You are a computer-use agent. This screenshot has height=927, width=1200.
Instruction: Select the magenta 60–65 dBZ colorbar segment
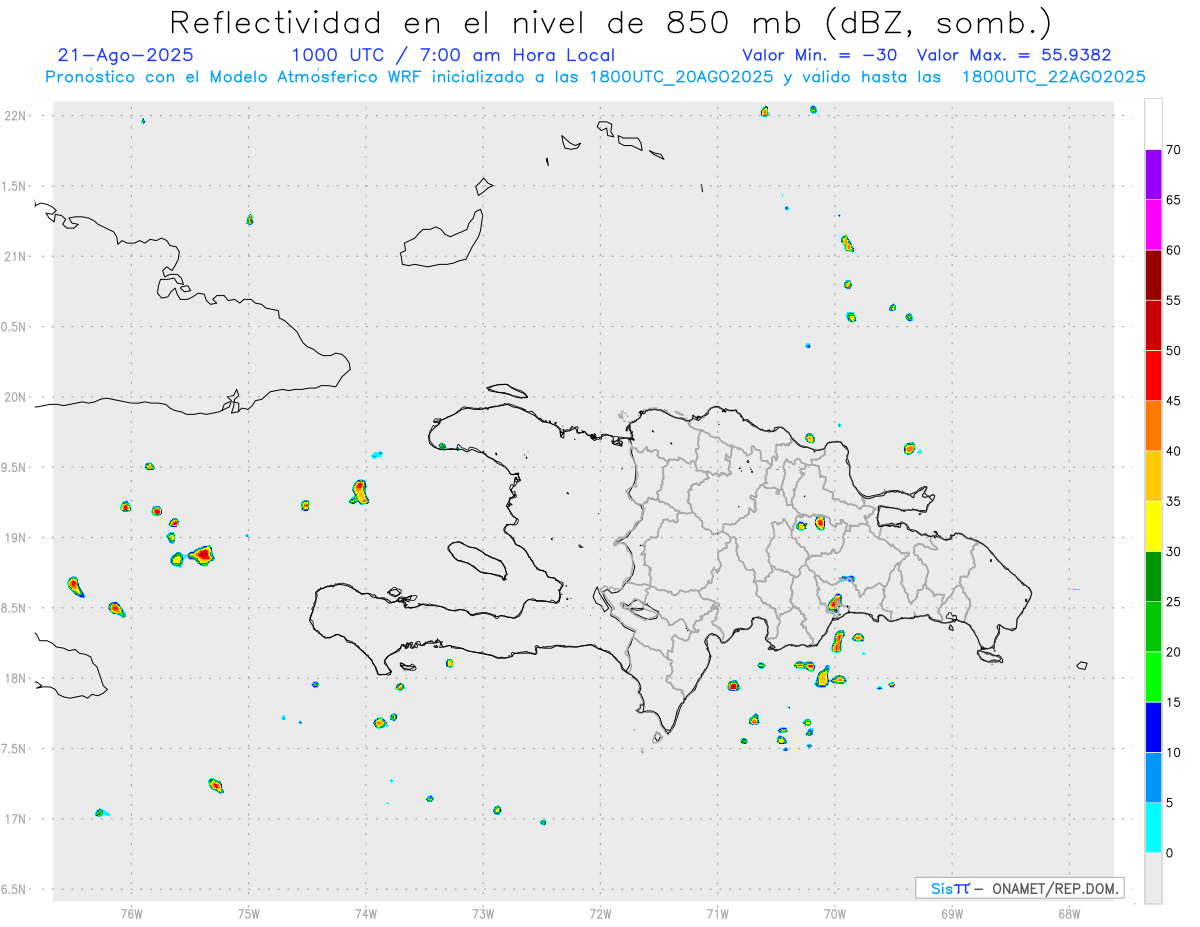[x=1153, y=225]
